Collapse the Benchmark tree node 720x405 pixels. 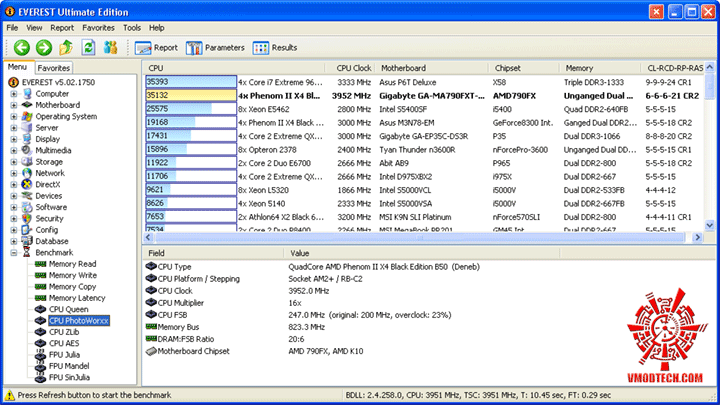point(14,253)
